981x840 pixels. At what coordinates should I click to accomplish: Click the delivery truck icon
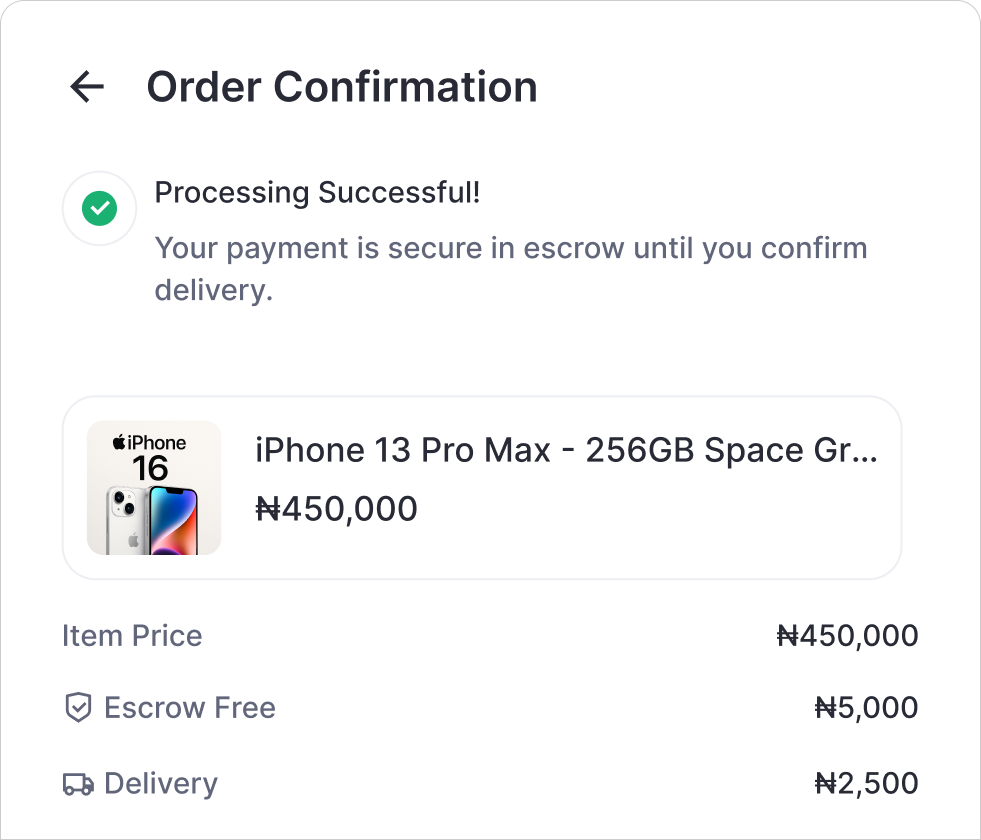click(78, 784)
